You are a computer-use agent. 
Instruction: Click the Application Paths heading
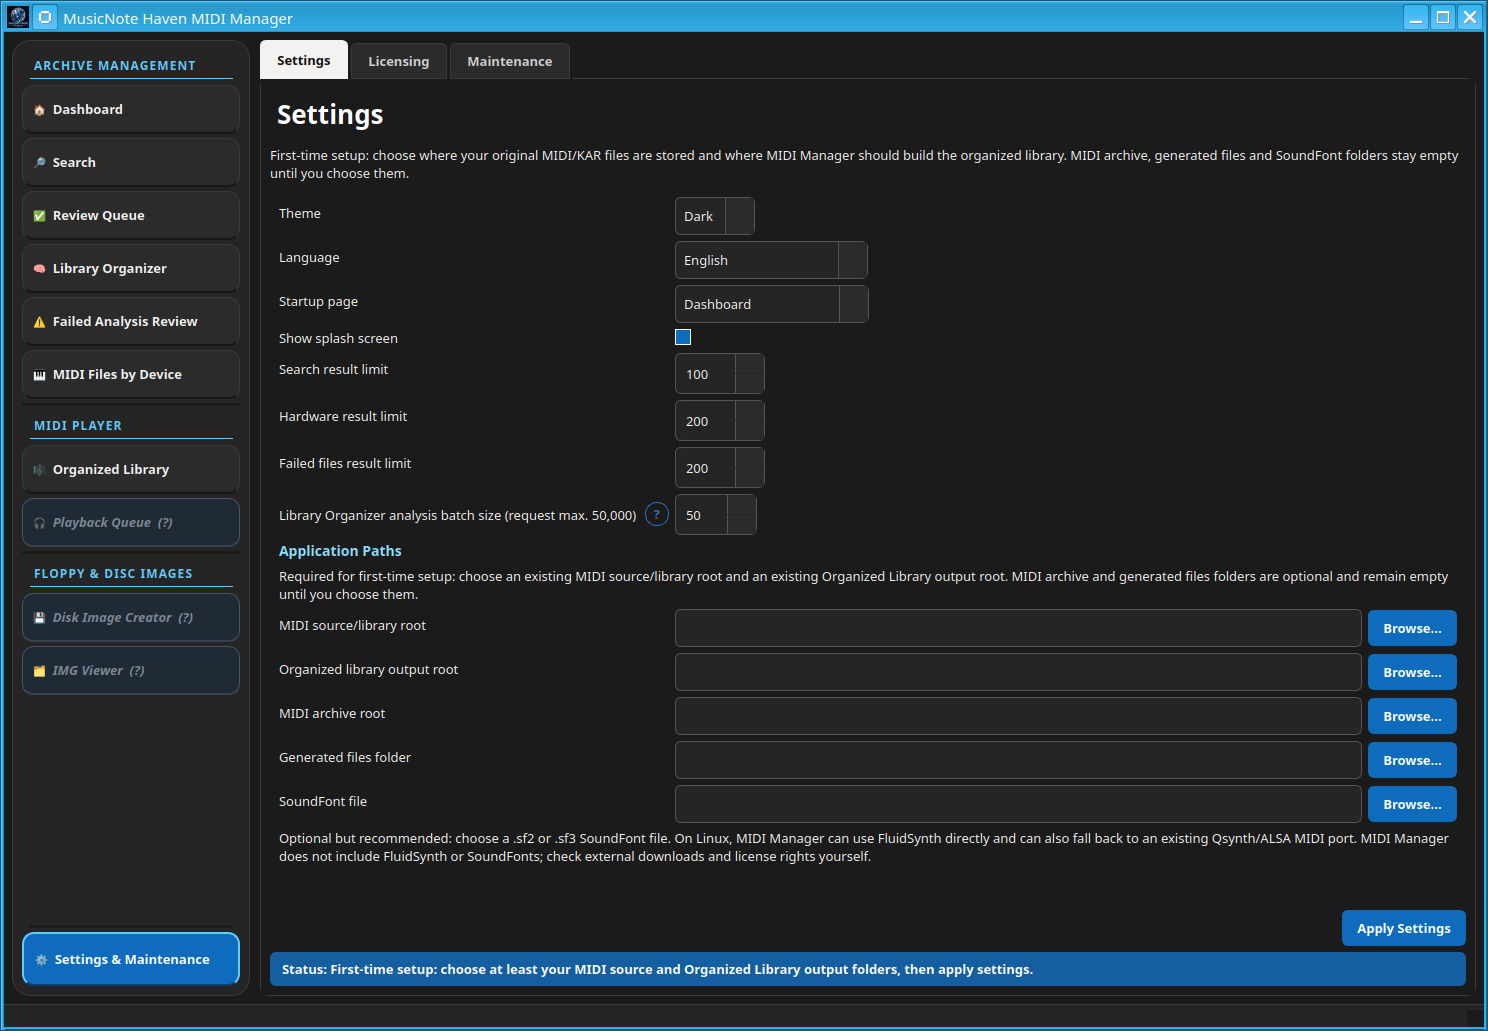coord(340,551)
